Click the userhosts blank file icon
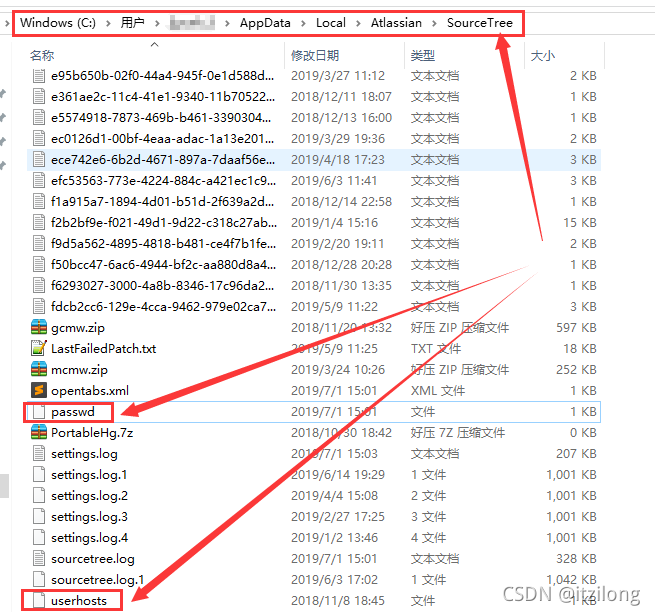 click(x=39, y=600)
